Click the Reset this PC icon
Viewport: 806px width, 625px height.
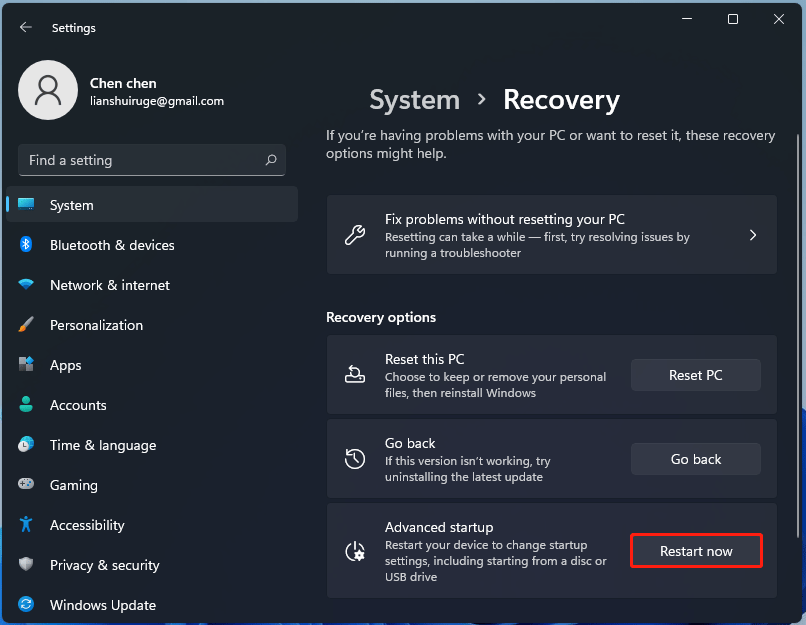pyautogui.click(x=355, y=375)
